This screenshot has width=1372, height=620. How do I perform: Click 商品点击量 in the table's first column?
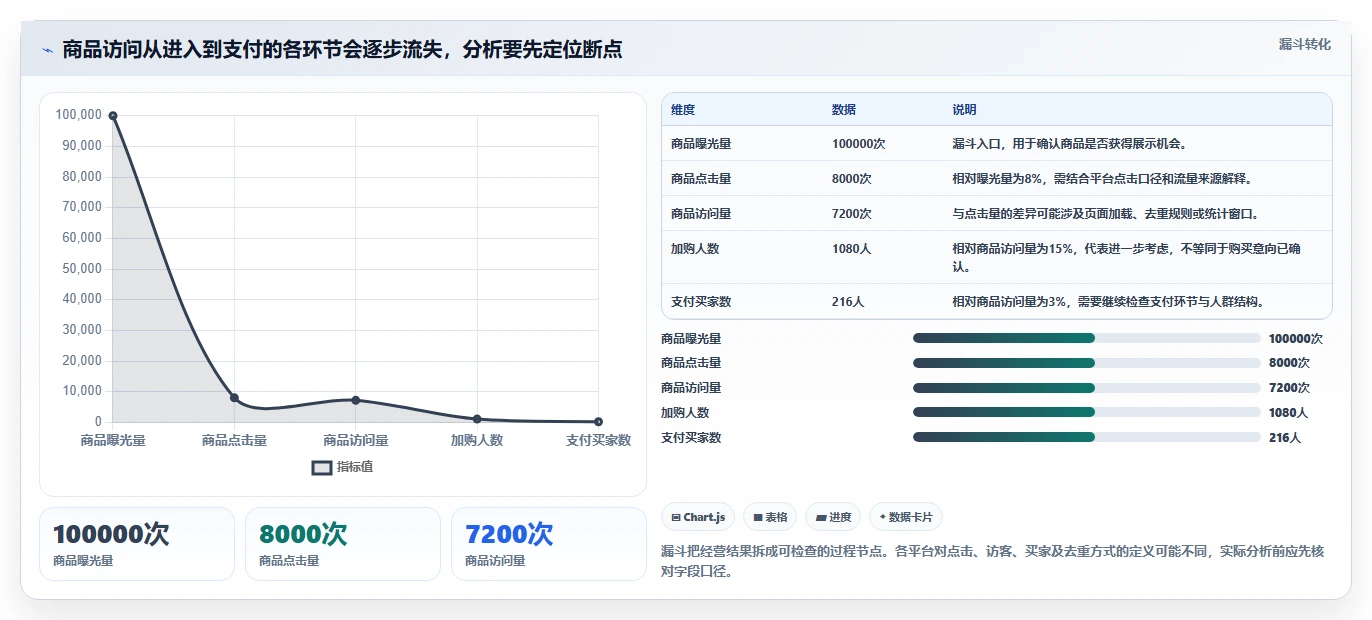pos(701,179)
